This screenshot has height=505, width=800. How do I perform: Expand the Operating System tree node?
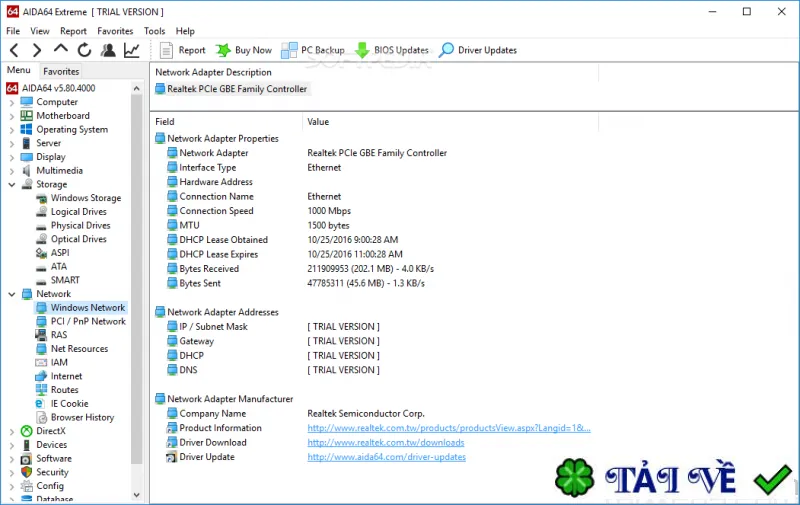(x=12, y=130)
